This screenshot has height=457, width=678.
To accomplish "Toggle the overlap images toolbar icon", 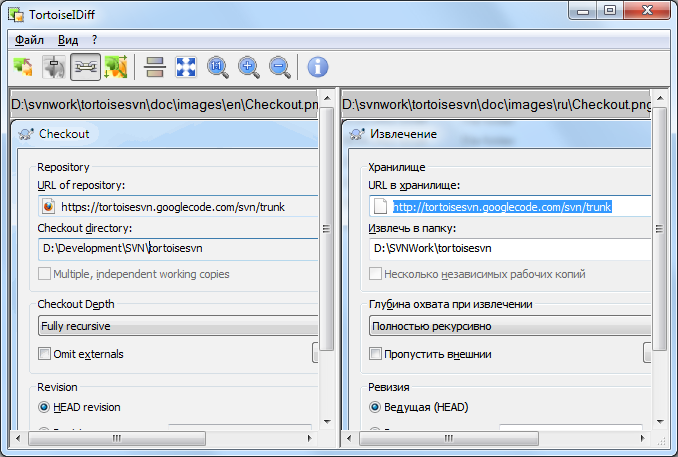I will [x=54, y=67].
